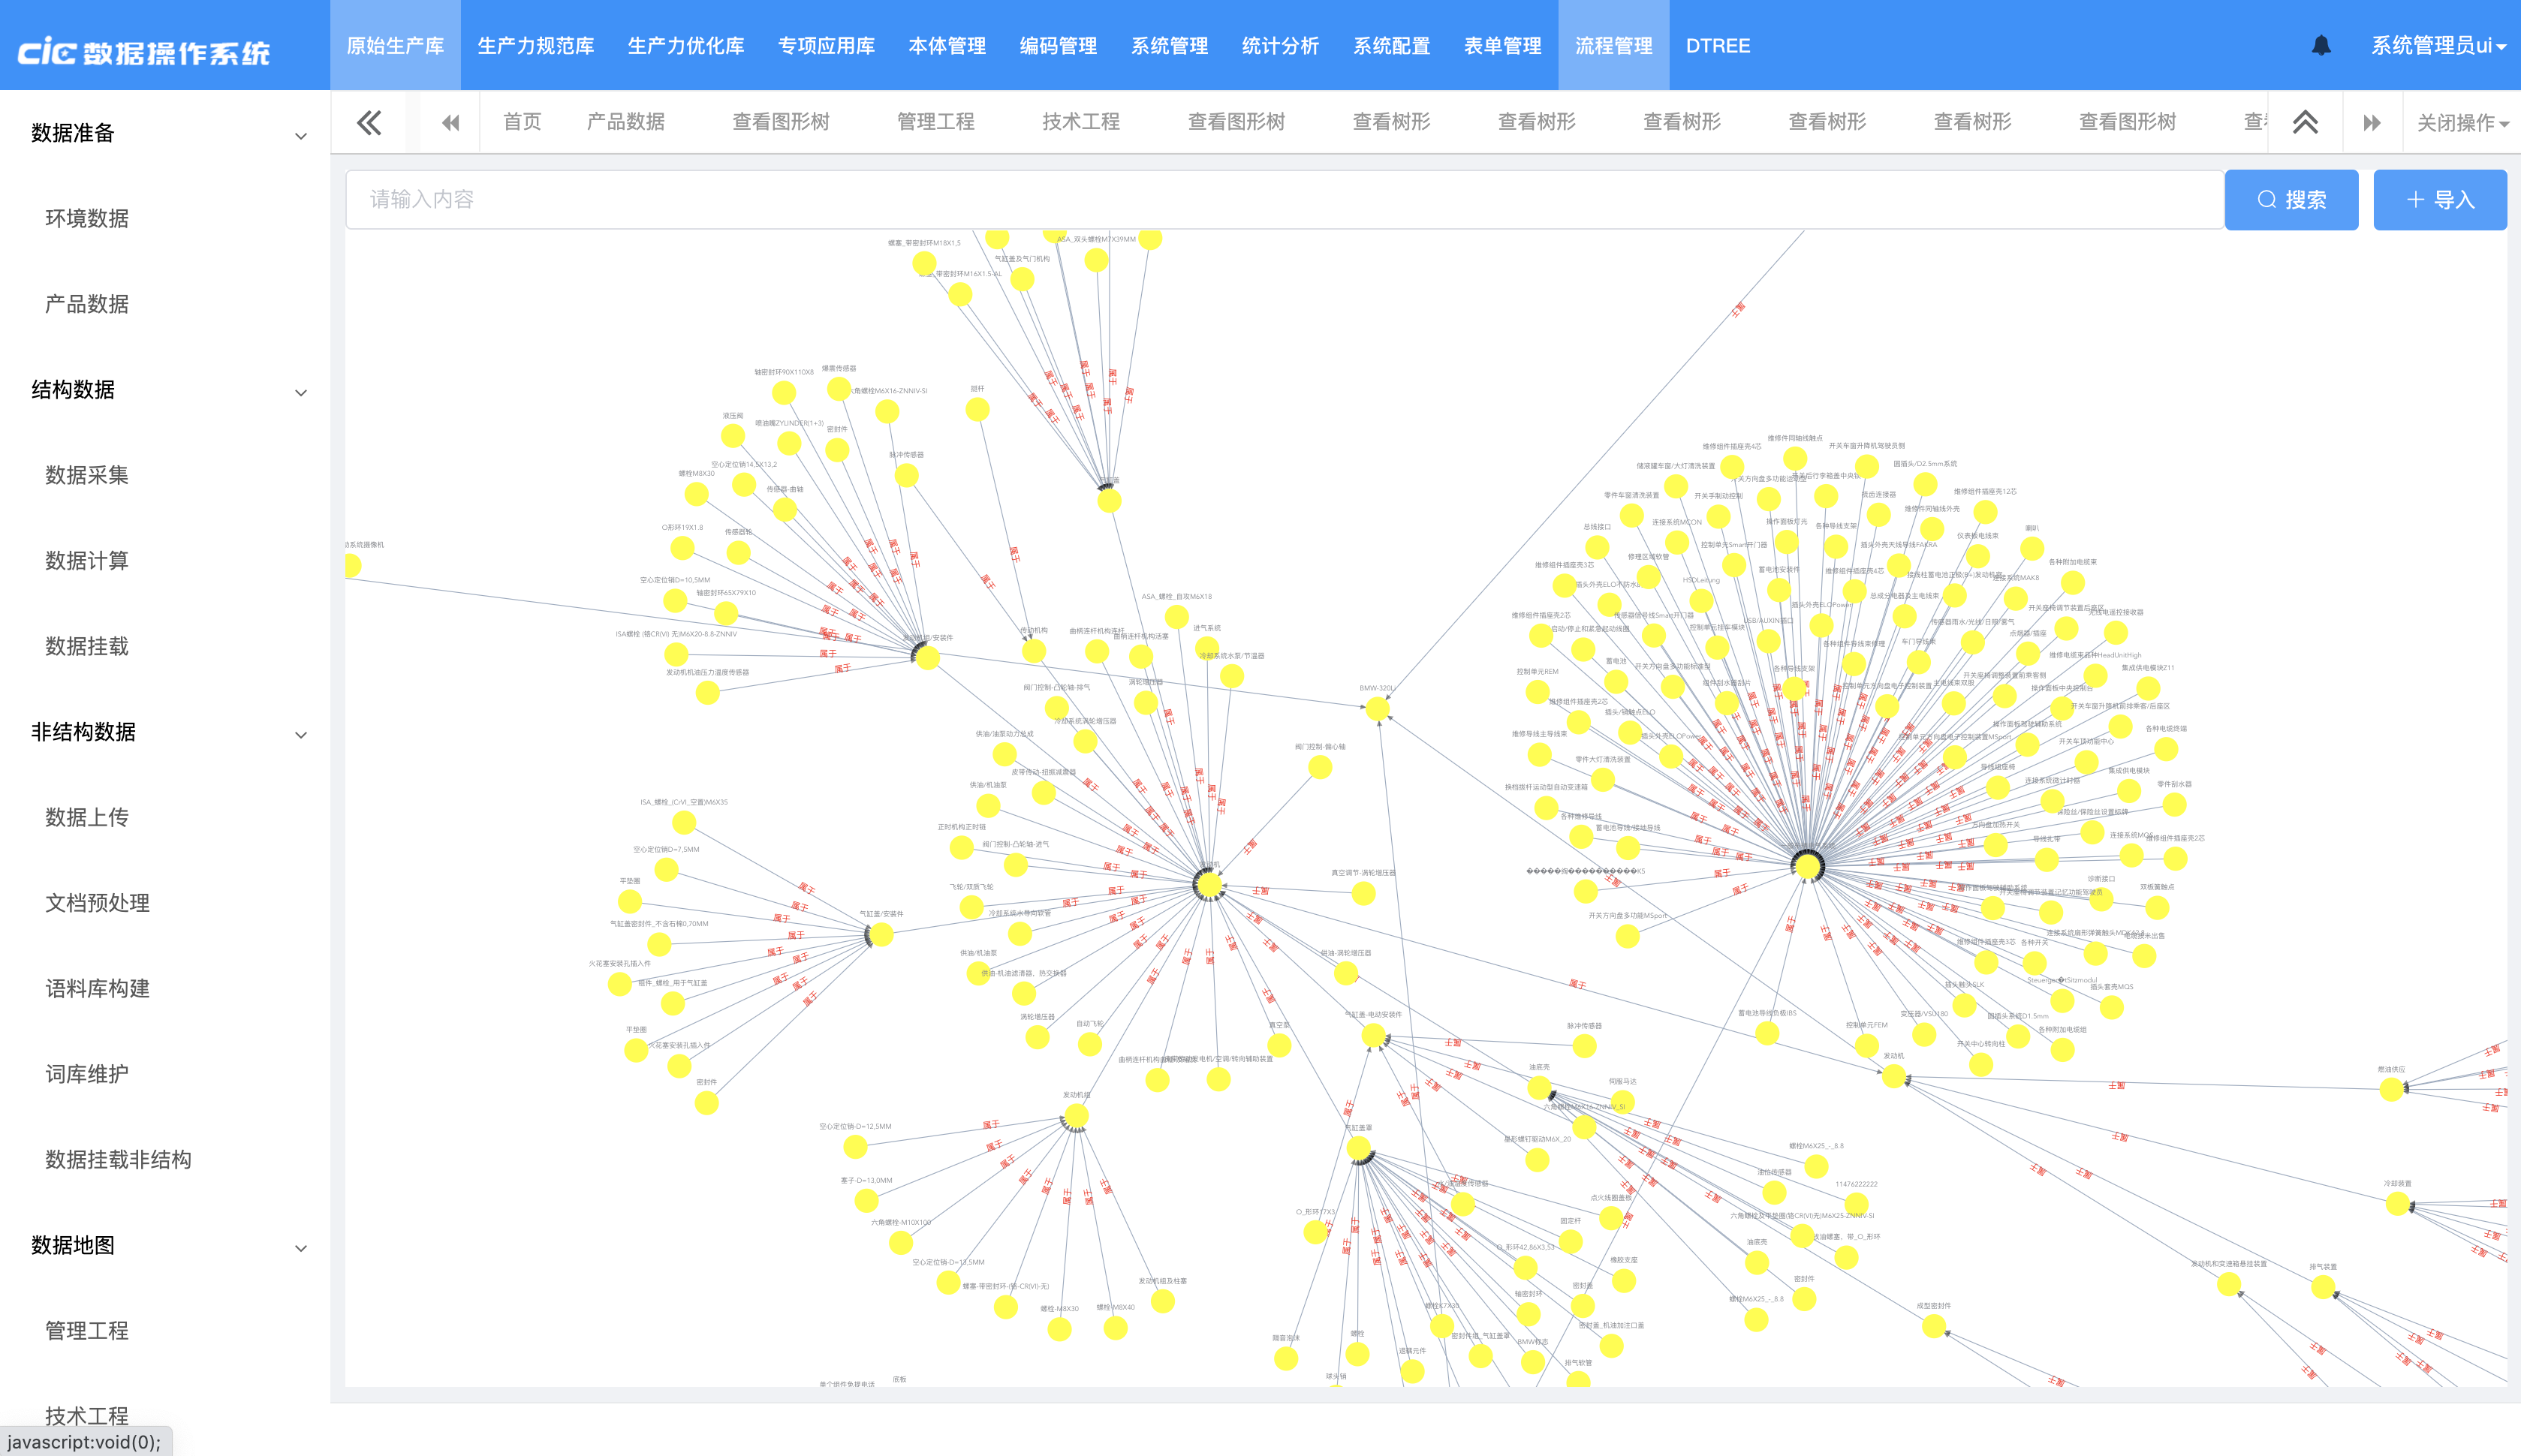
Task: Expand the 数据地图 section chevron
Action: tap(300, 1247)
